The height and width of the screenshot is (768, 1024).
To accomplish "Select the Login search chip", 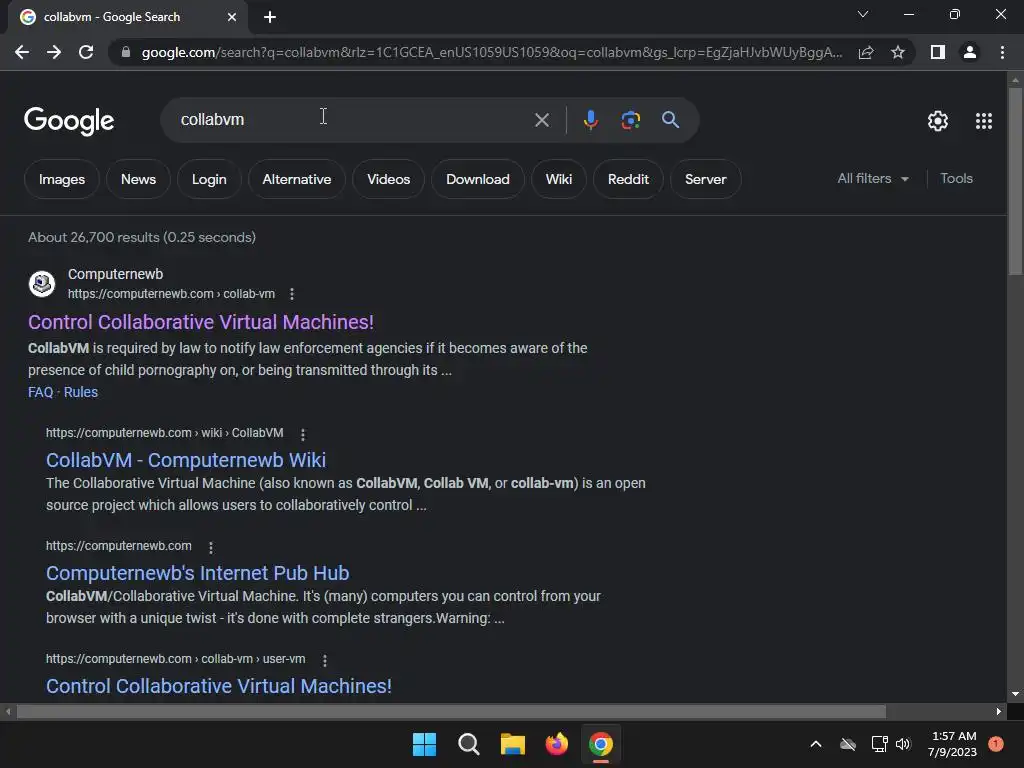I will (x=209, y=180).
